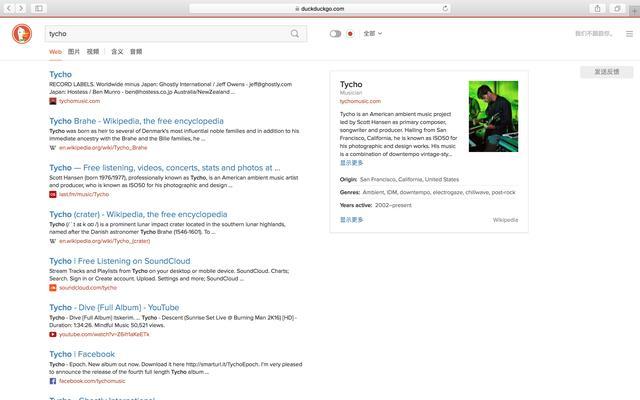Viewport: 640px width, 400px height.
Task: Click the Origin value San Francisco, California
Action: [409, 180]
